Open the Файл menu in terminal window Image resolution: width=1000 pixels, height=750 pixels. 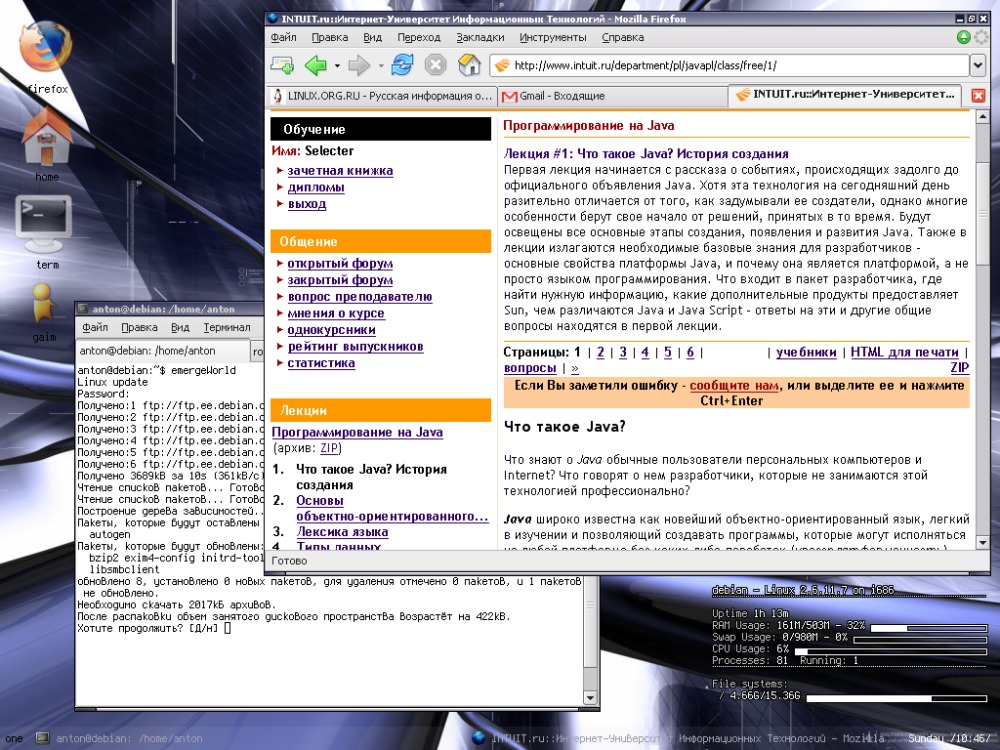point(95,327)
